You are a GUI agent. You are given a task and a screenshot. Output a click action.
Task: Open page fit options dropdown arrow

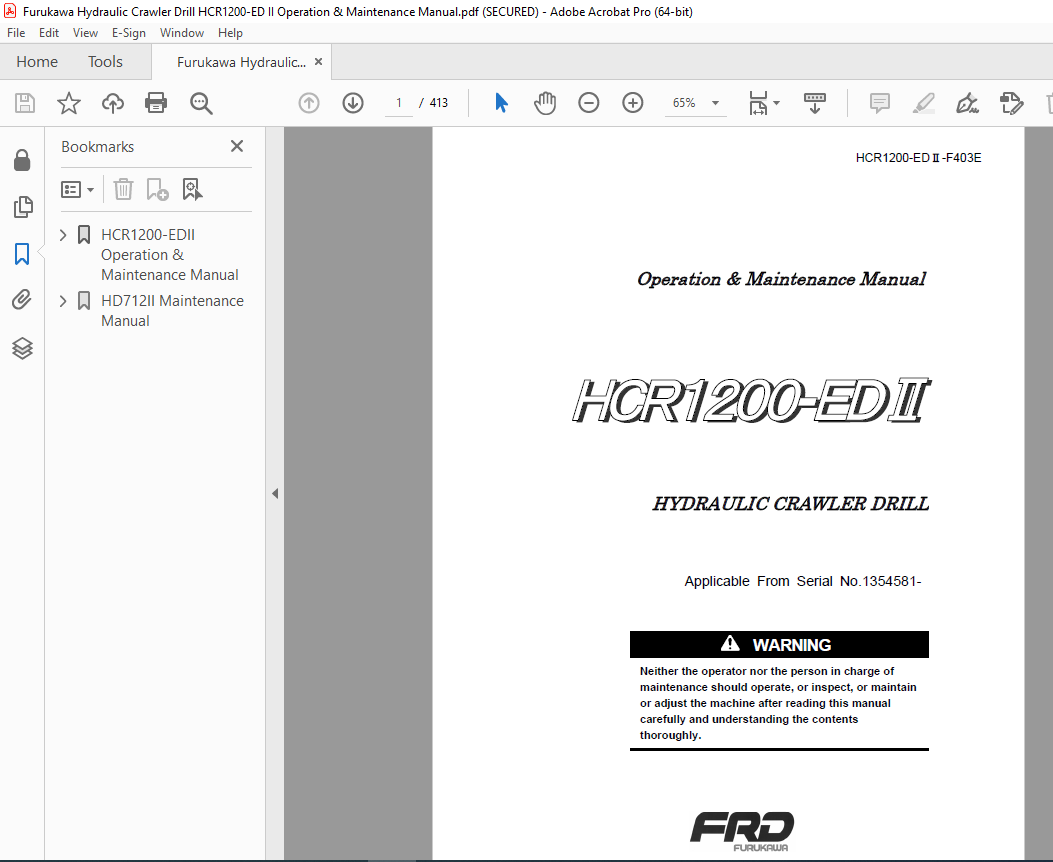(776, 103)
